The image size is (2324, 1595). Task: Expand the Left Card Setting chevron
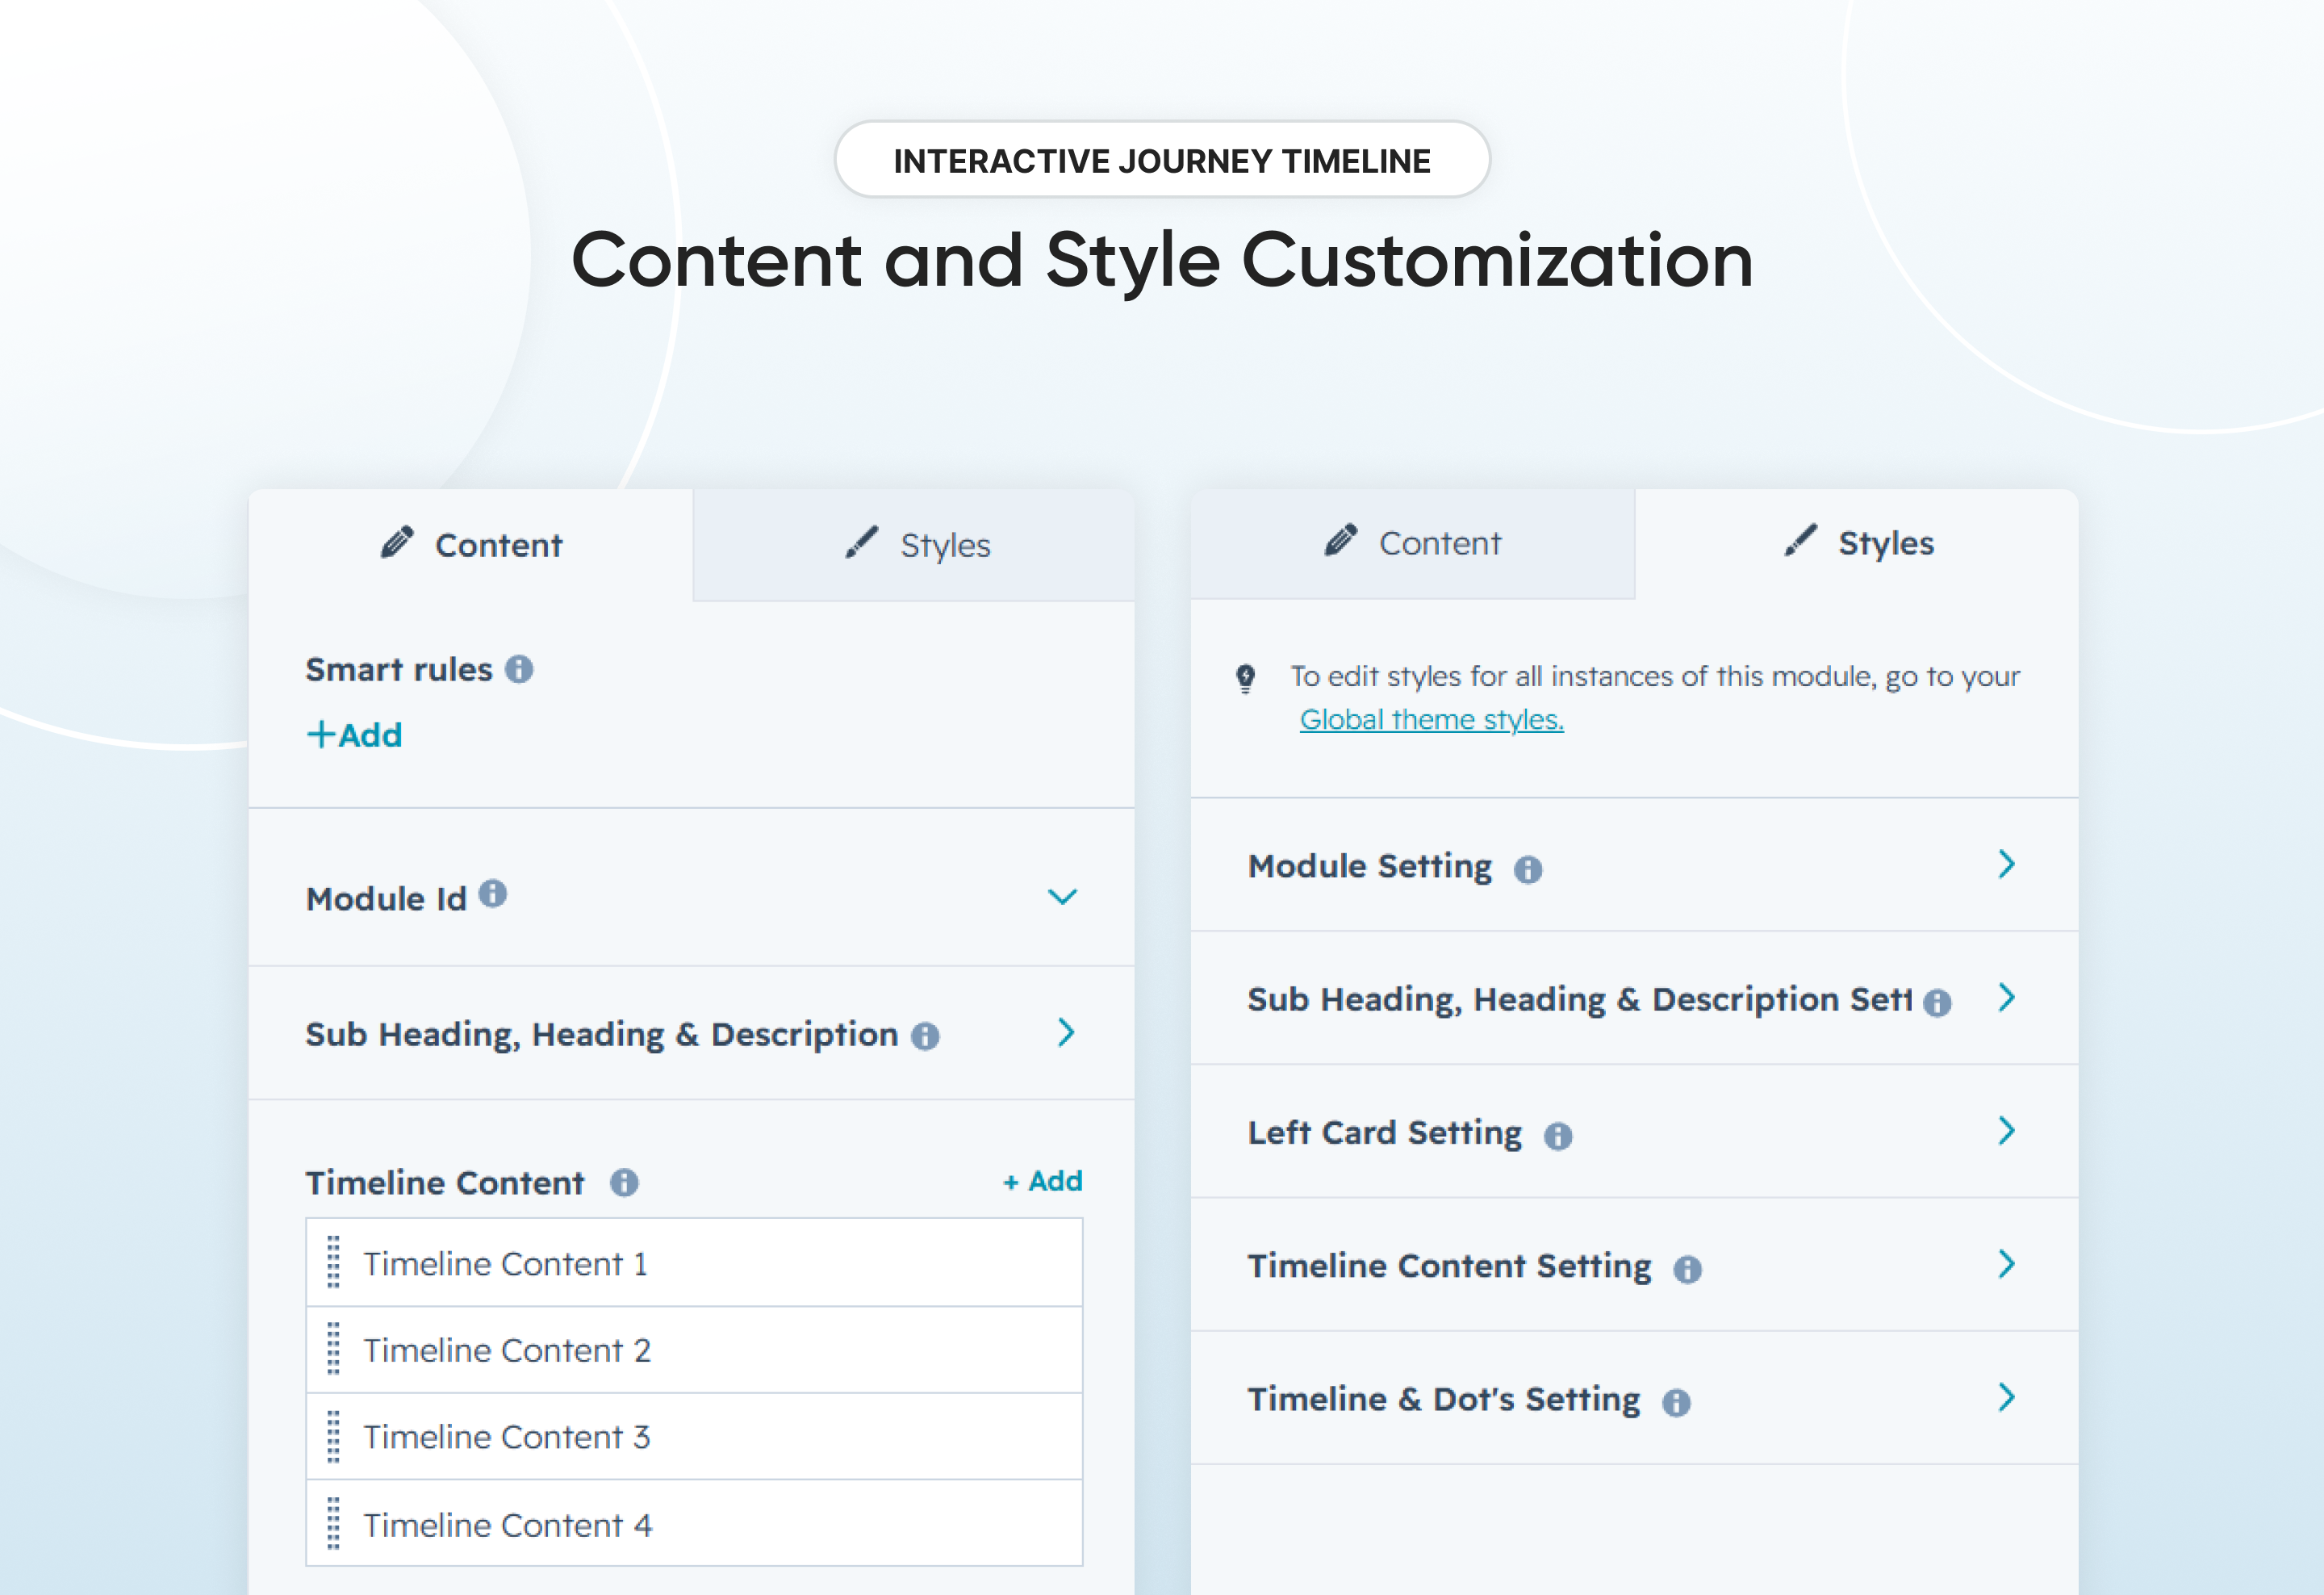click(x=2007, y=1131)
